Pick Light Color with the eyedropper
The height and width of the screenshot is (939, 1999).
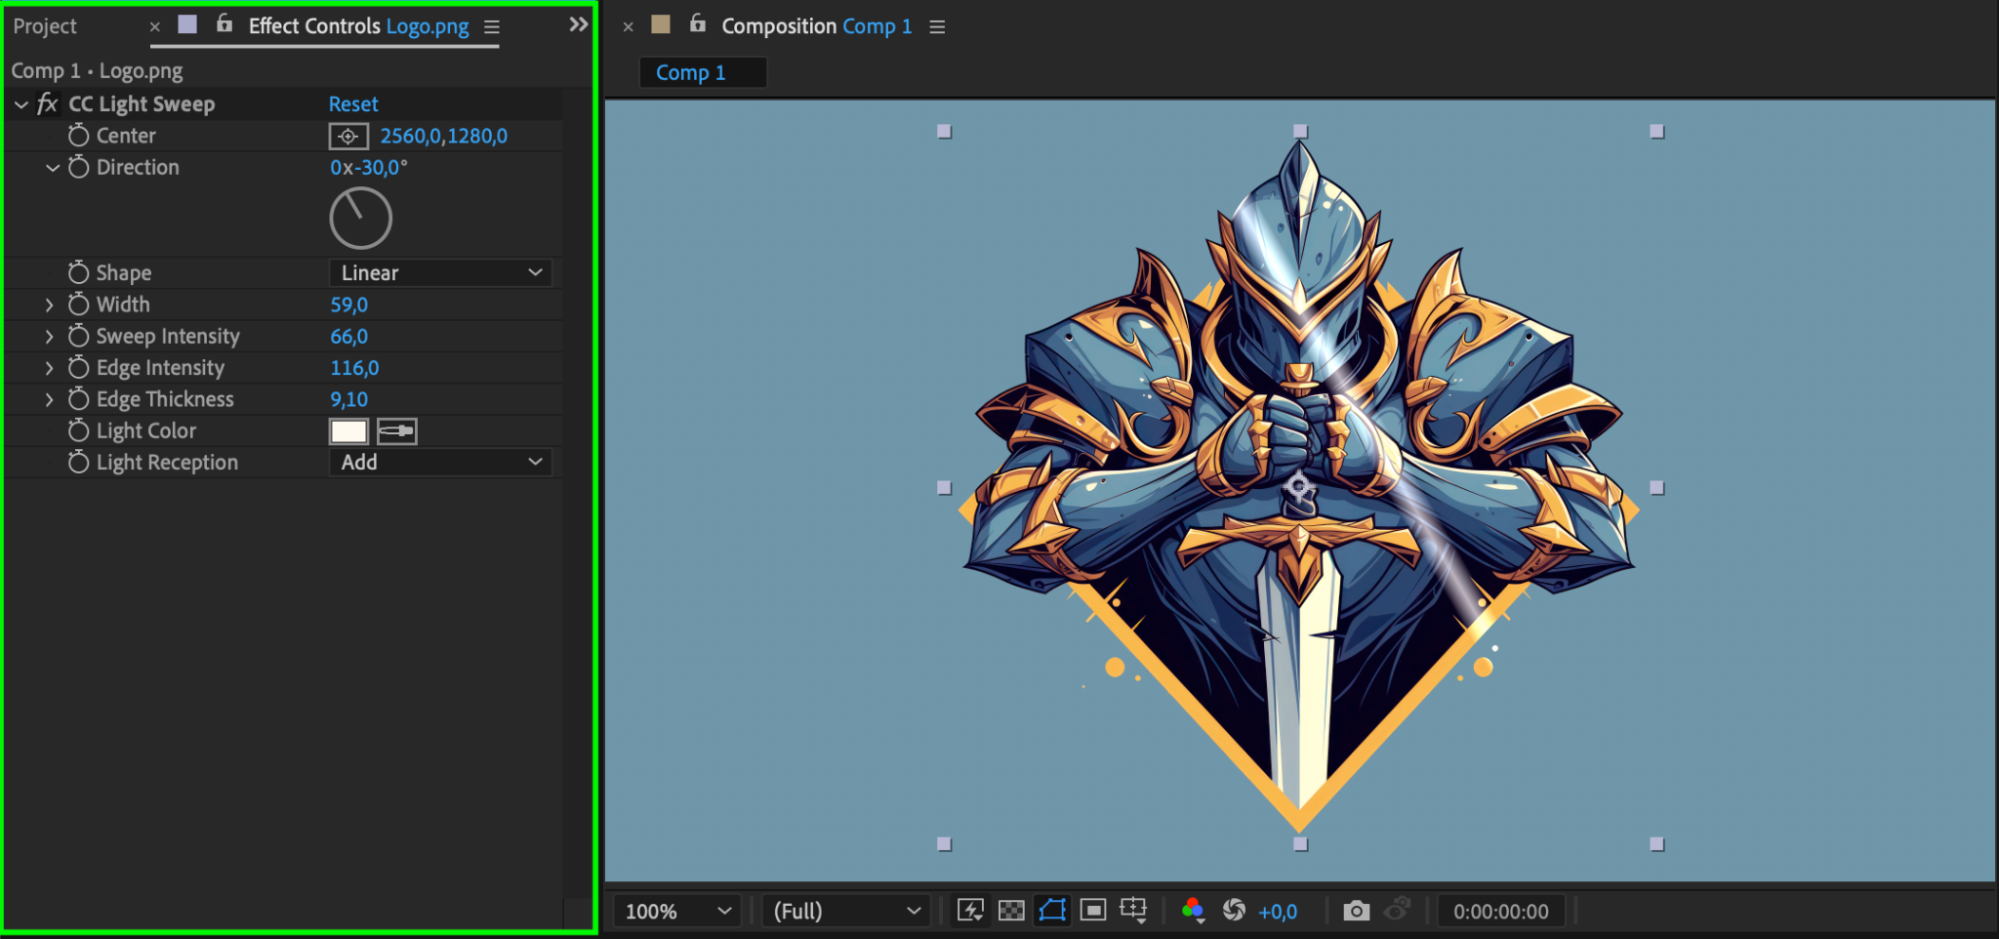tap(397, 431)
